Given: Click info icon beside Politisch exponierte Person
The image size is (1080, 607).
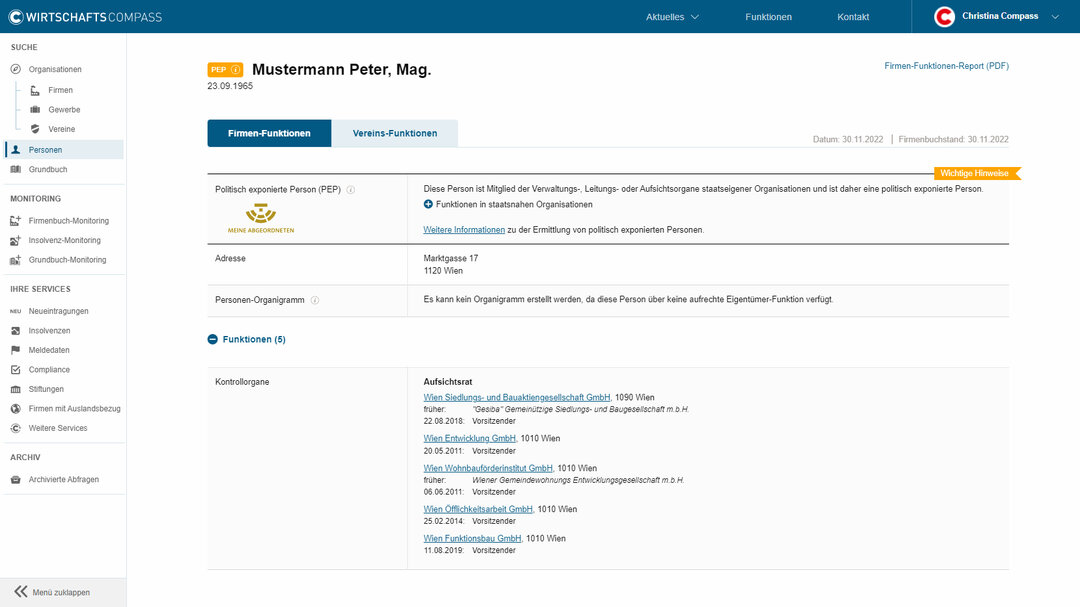Looking at the screenshot, I should (351, 189).
